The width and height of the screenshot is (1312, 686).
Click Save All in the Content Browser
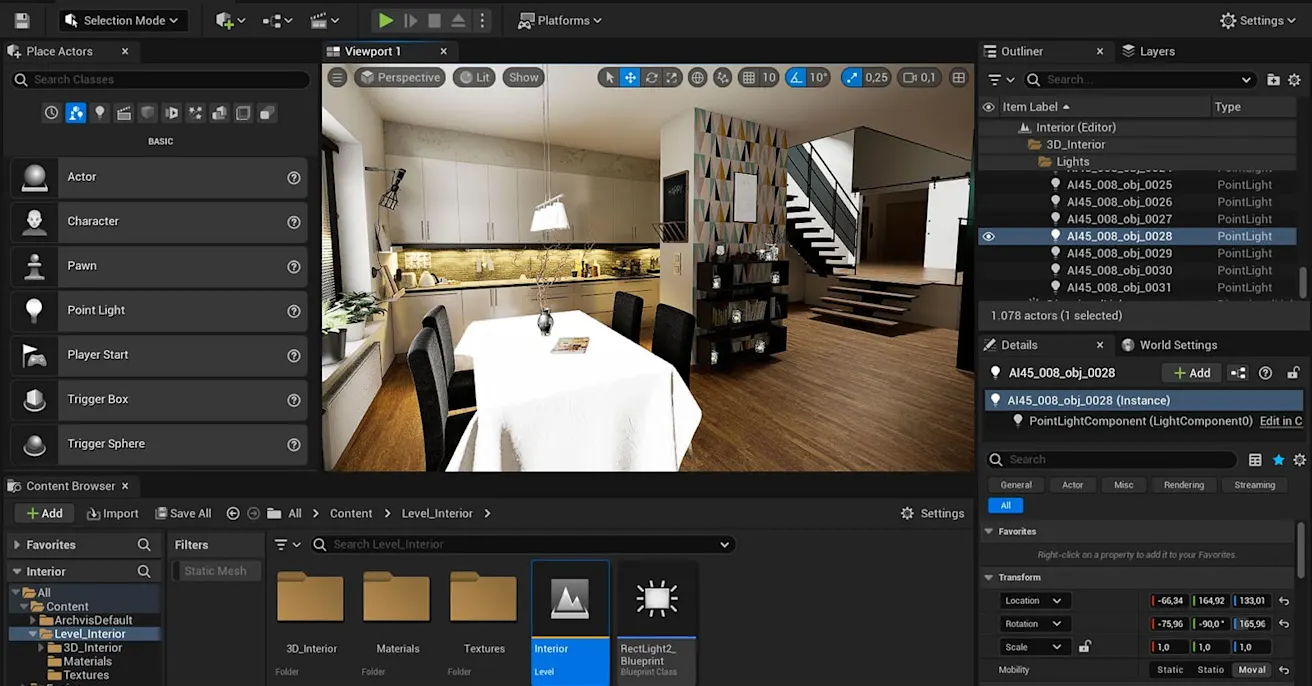tap(183, 513)
